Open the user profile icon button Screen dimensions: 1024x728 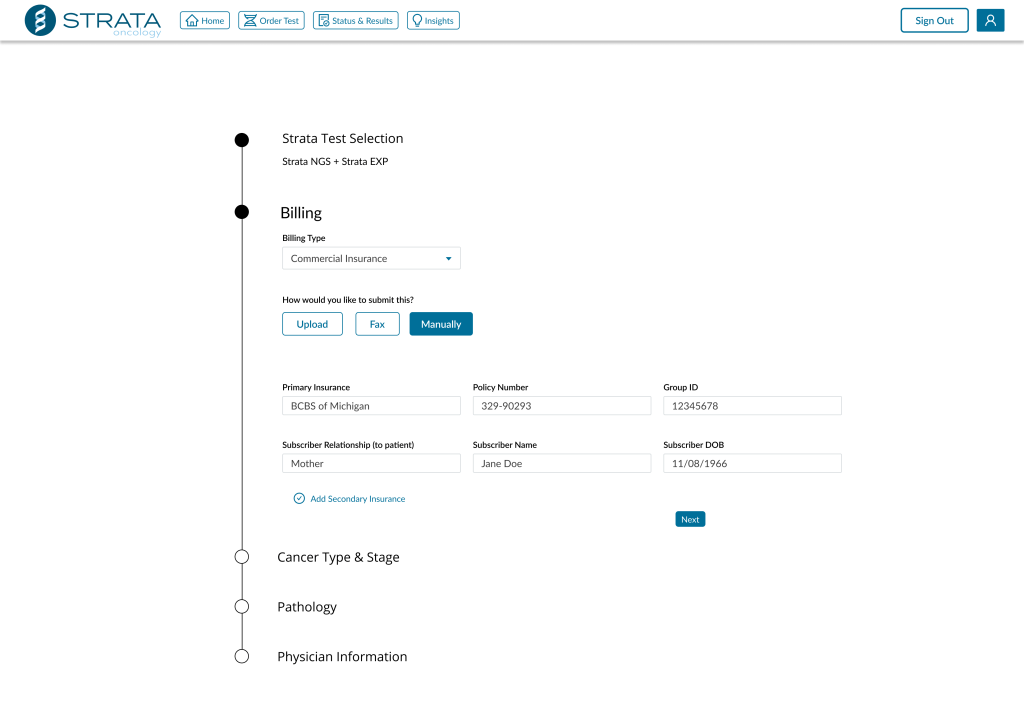[990, 20]
